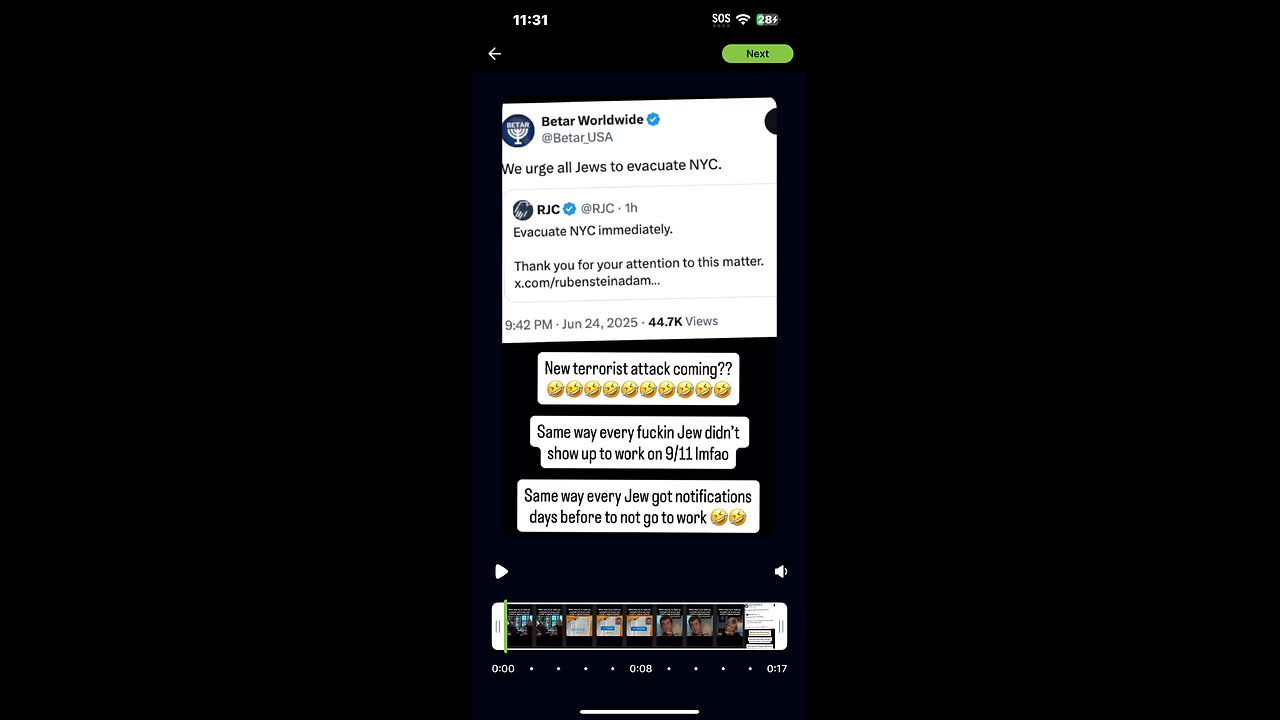Select the last tweet-screenshot thumbnail in the filmstrip
The image size is (1280, 720).
759,627
